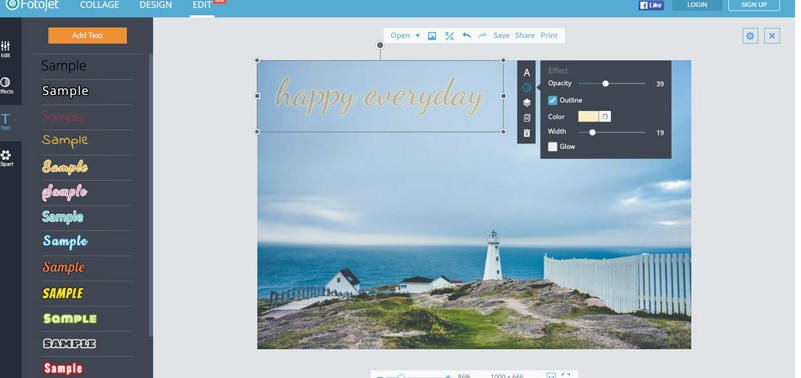Select the yellow bold italic SAMPLE style
The image size is (801, 378).
[63, 293]
